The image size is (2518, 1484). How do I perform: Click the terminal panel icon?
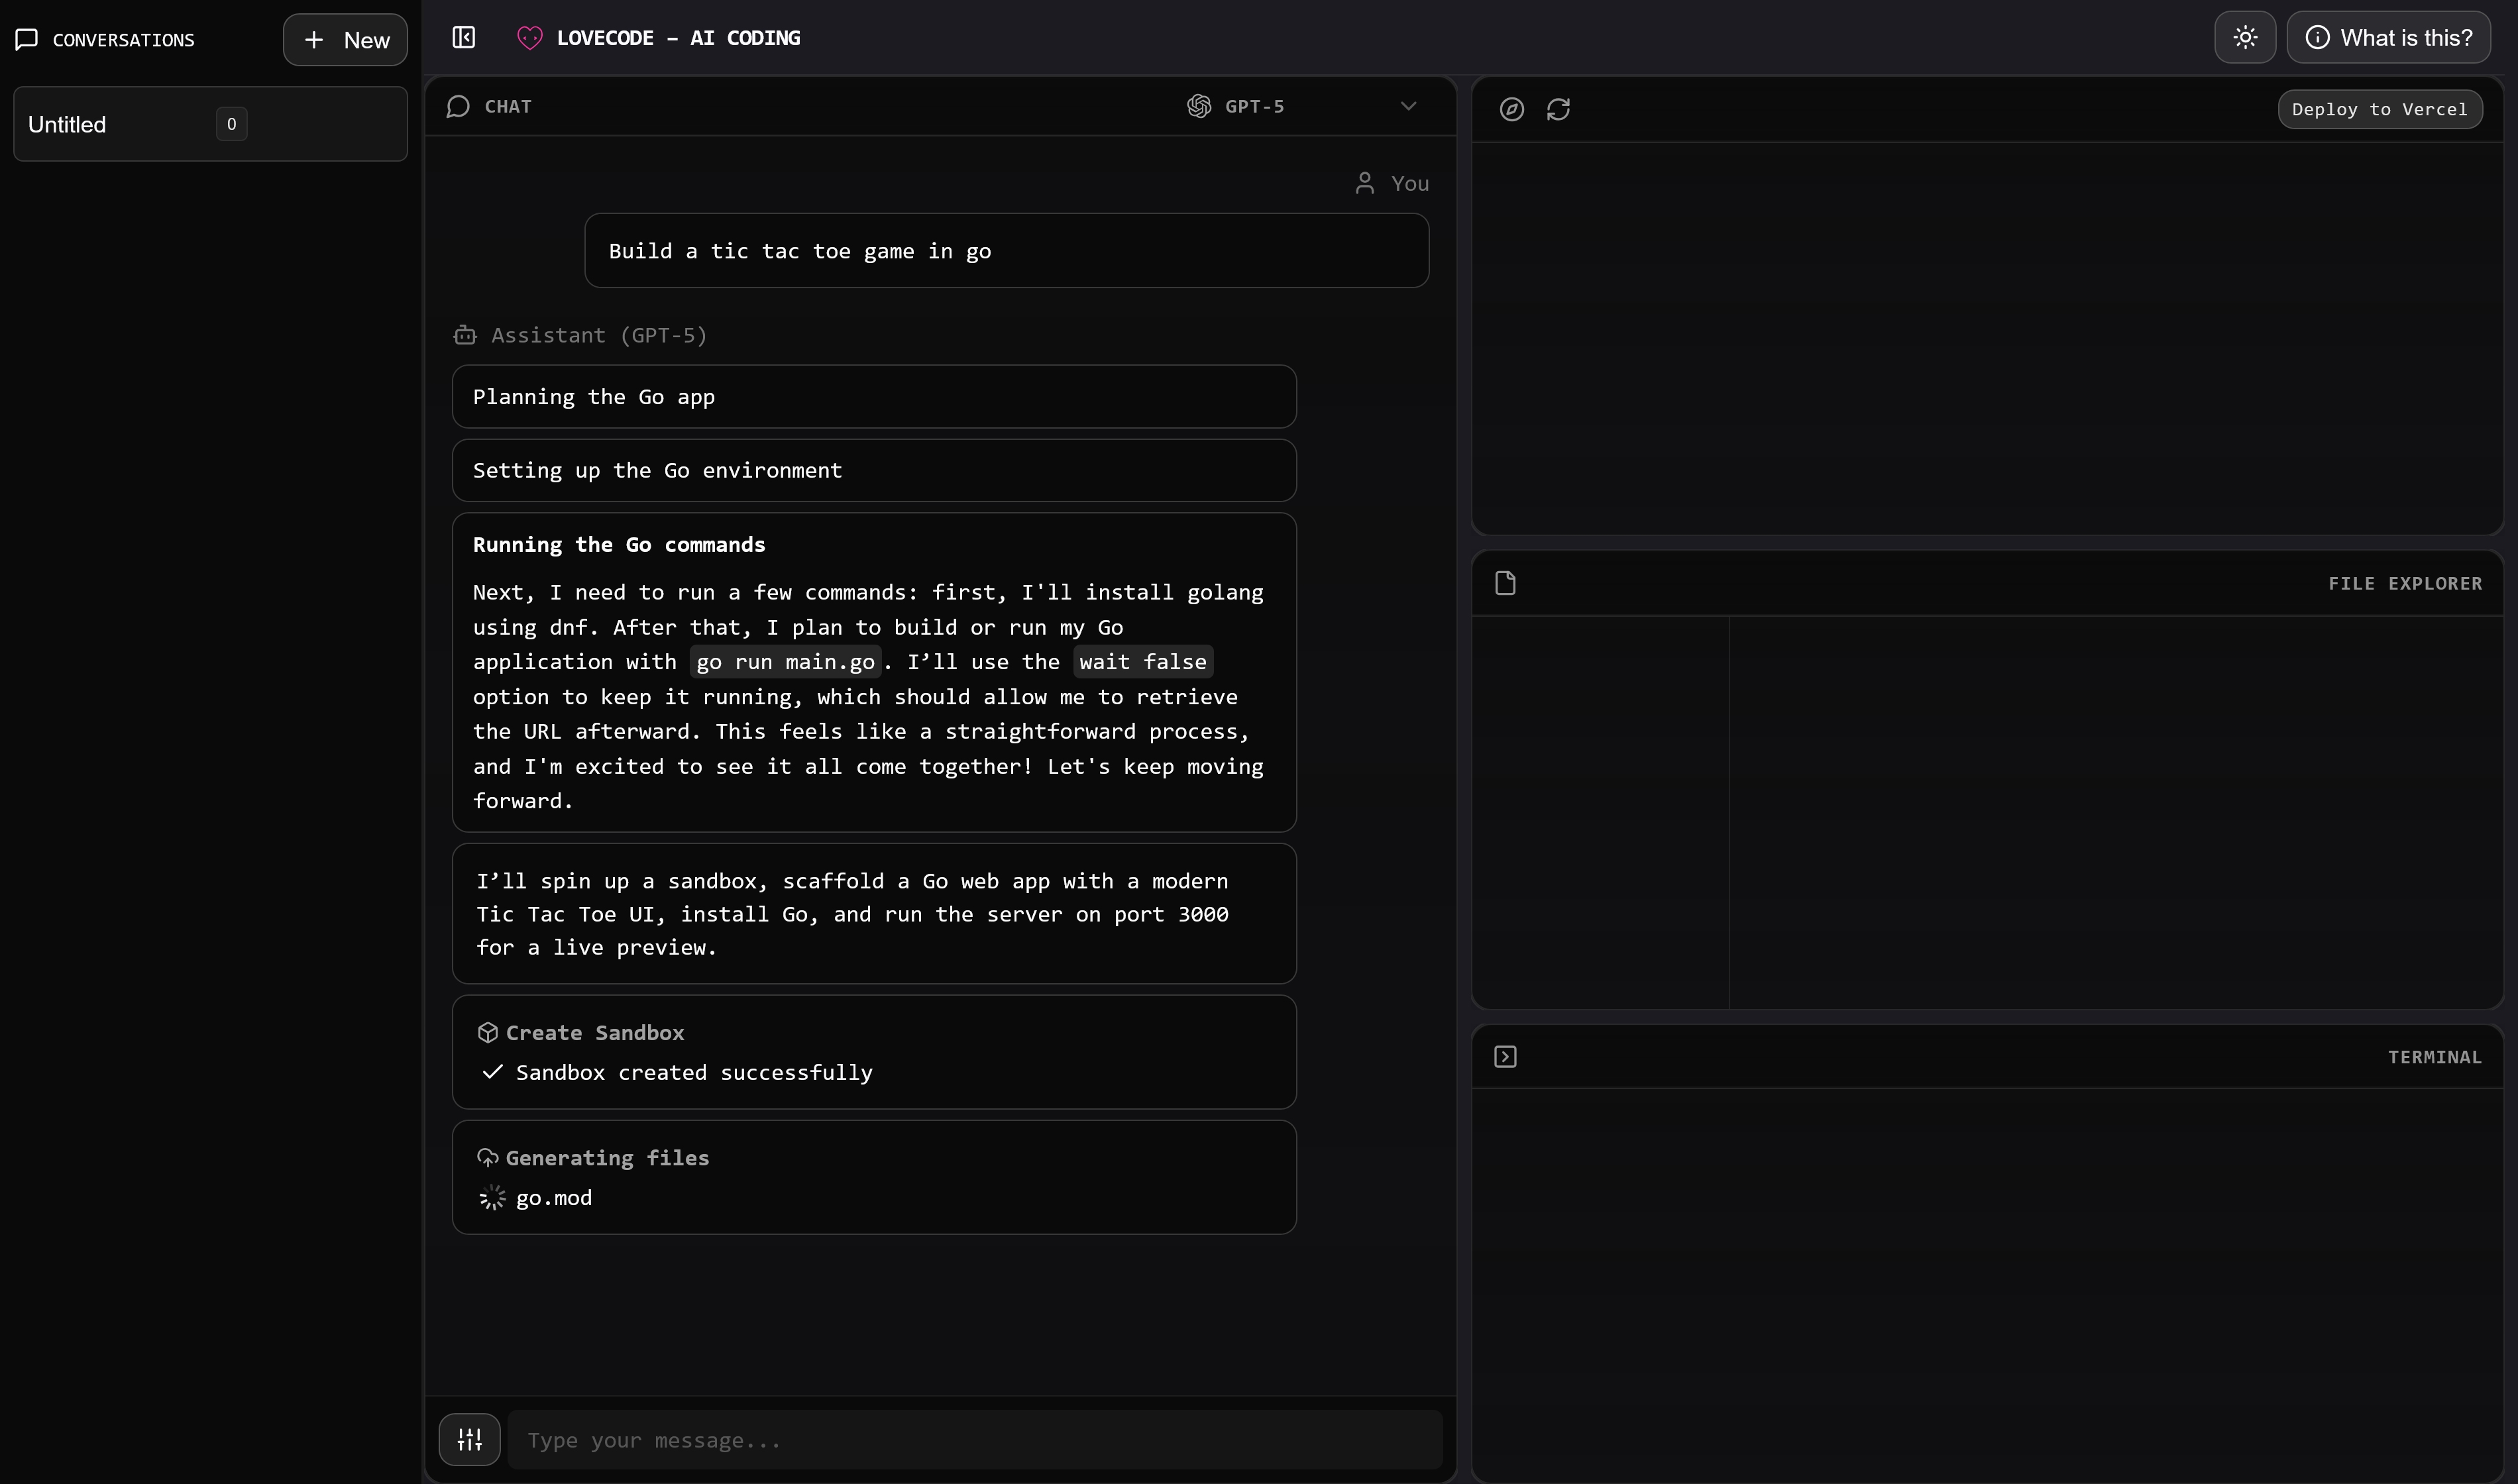click(x=1505, y=1057)
